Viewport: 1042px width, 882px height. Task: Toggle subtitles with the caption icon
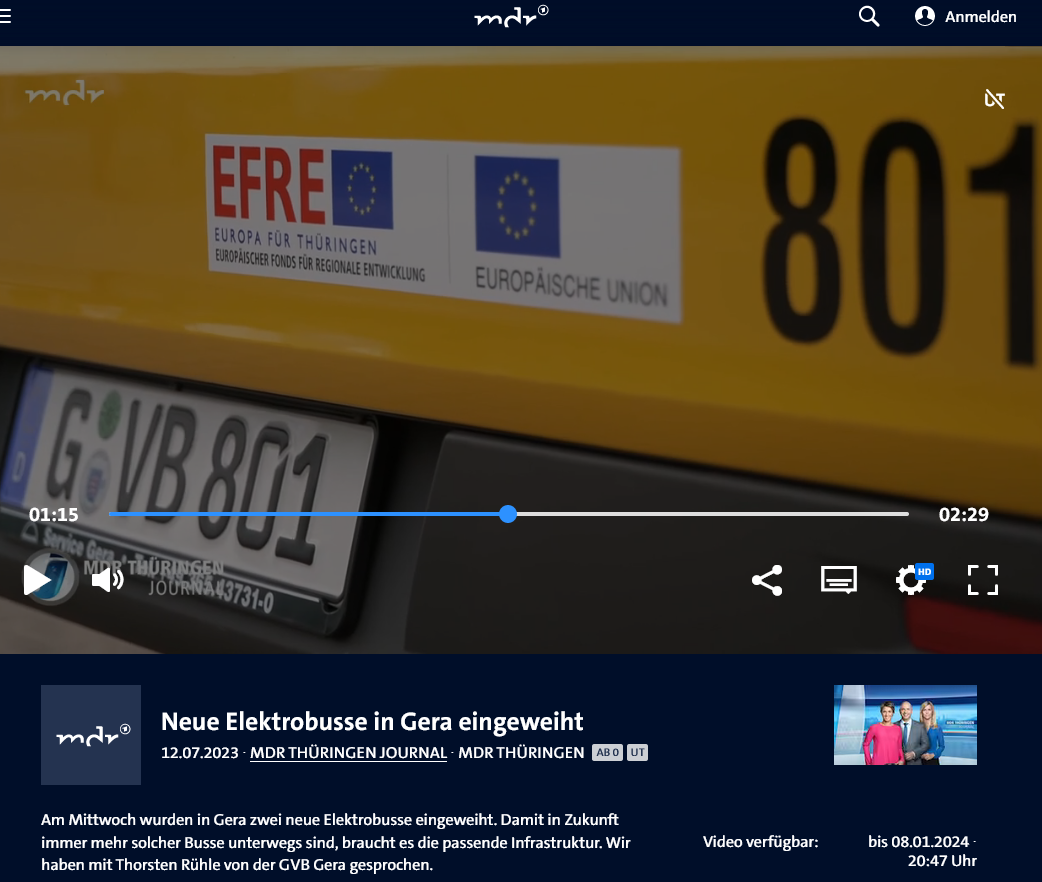coord(839,580)
